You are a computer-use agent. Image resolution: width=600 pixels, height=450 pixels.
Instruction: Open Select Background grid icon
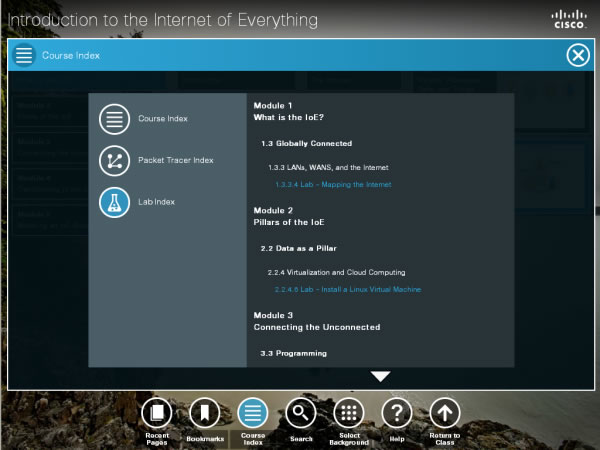click(x=348, y=412)
